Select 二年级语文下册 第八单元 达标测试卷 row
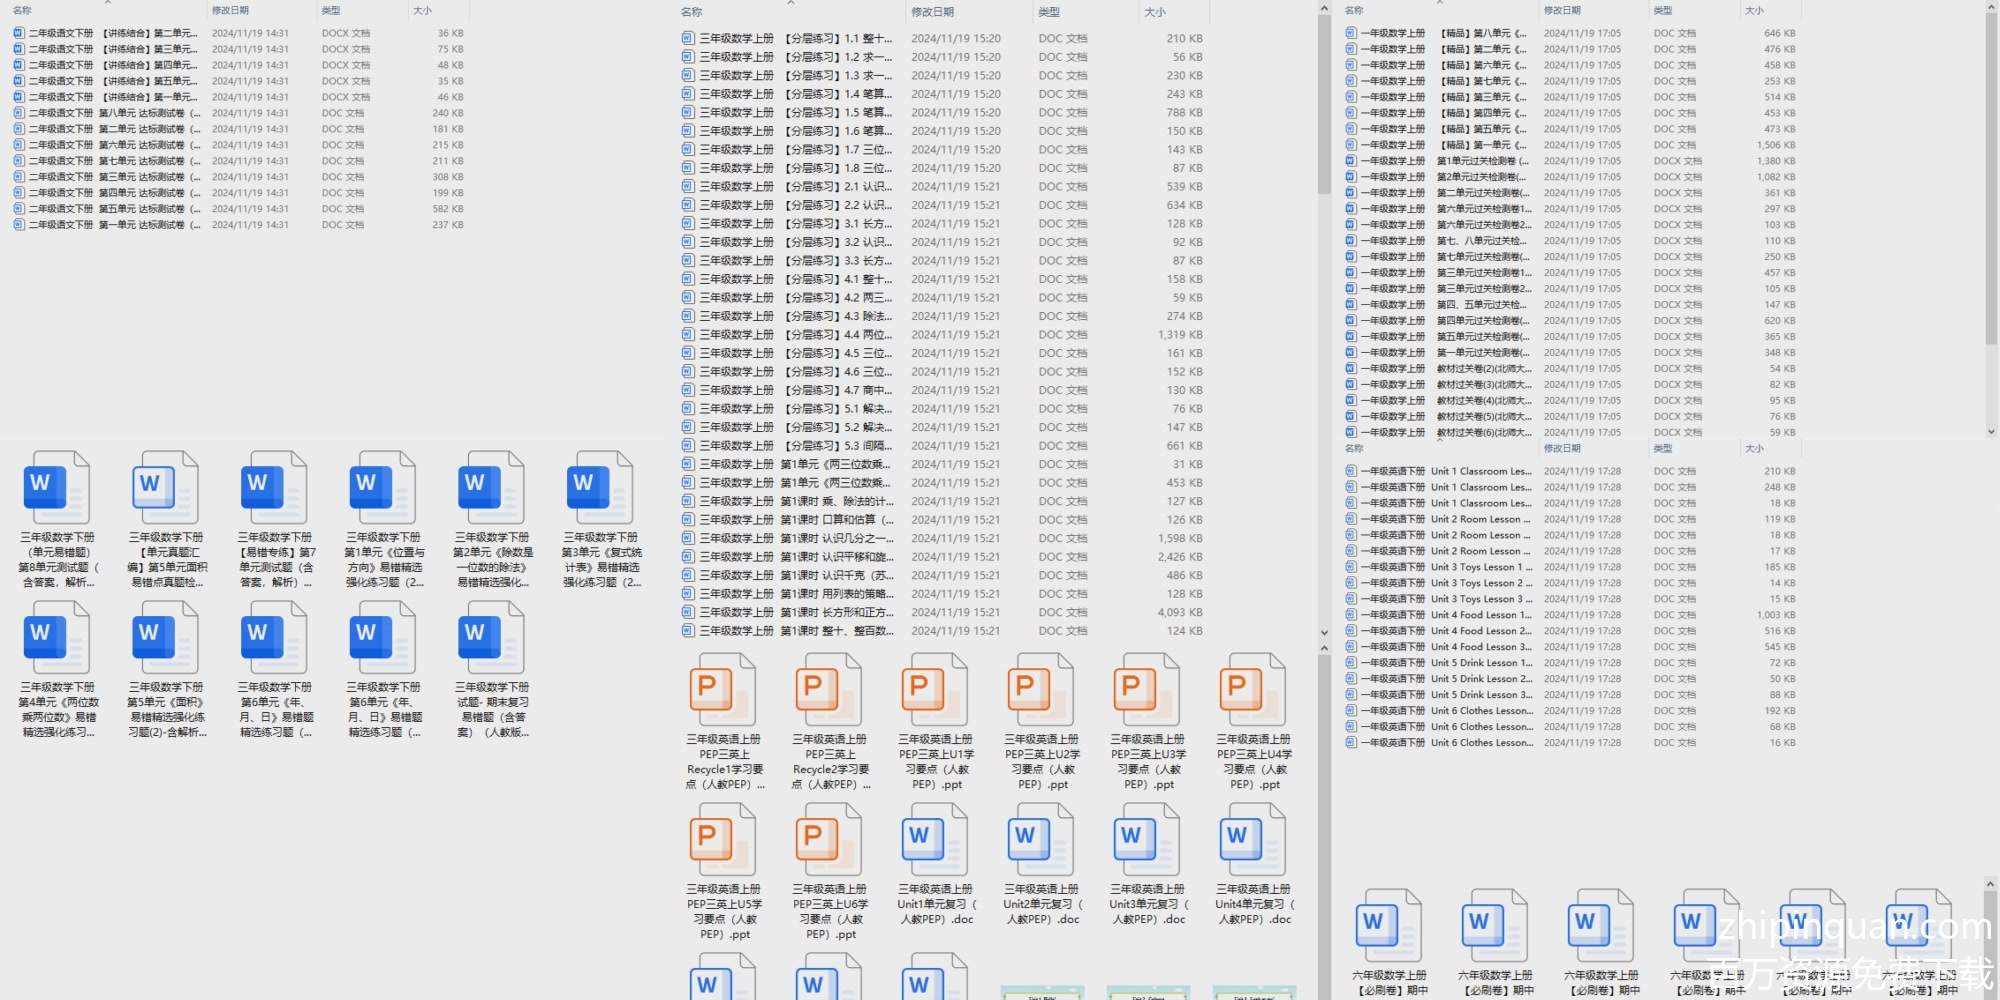 (x=110, y=113)
